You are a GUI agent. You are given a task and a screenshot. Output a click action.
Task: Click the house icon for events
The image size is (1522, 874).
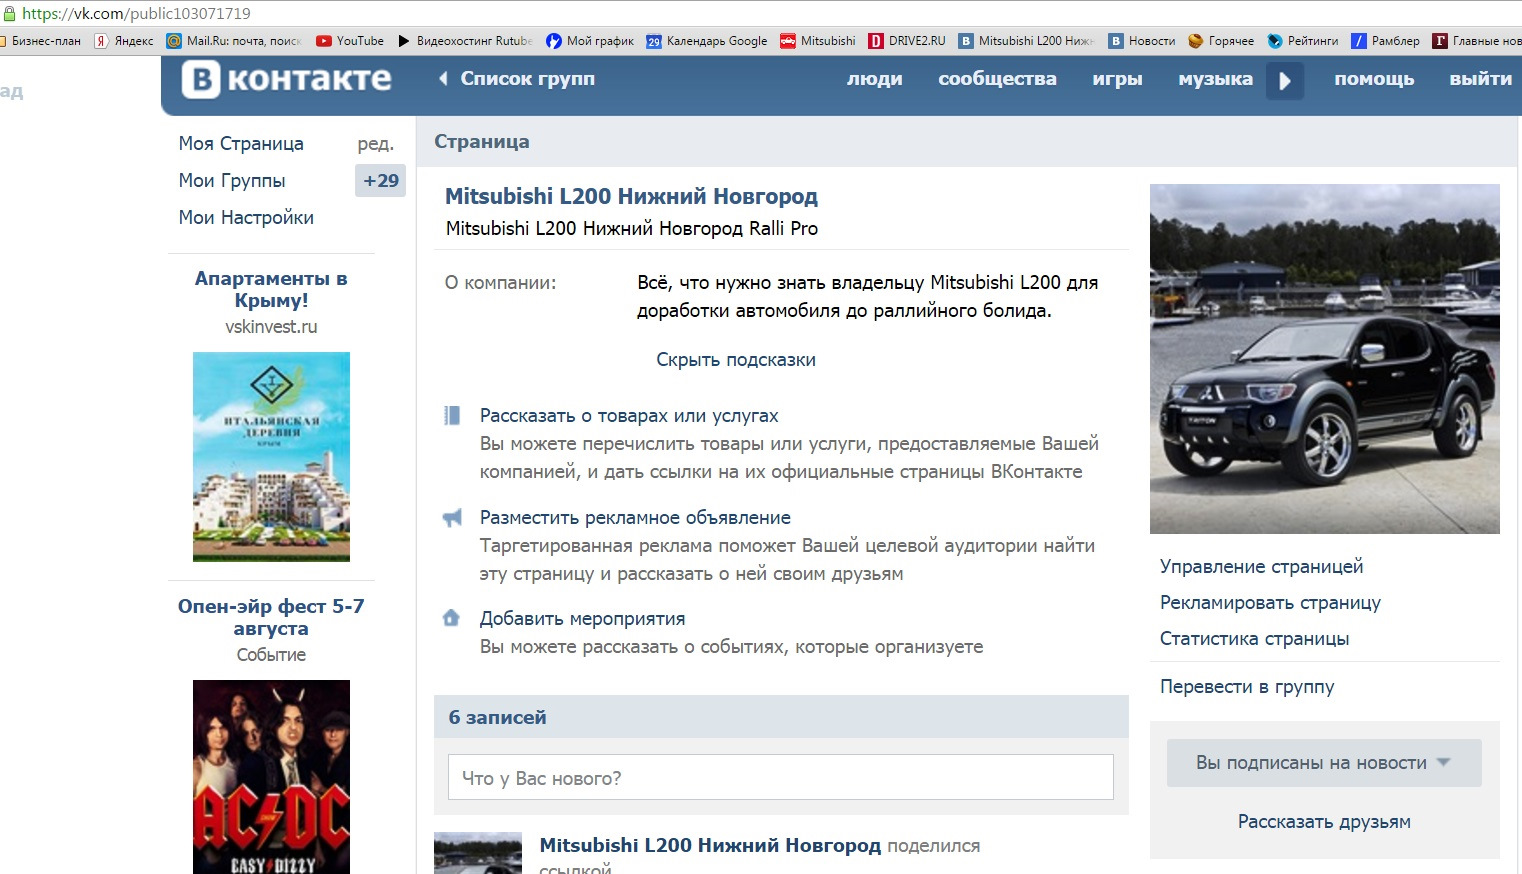pyautogui.click(x=451, y=618)
